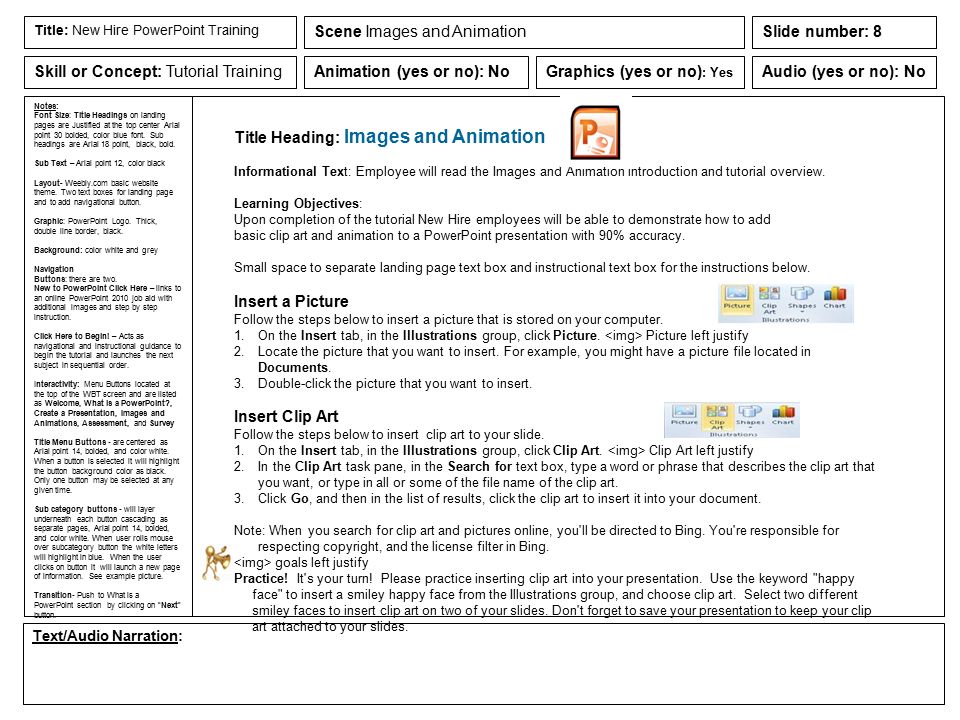The width and height of the screenshot is (960, 720).
Task: Click the 'Insert Clip Art' heading
Action: [x=286, y=416]
